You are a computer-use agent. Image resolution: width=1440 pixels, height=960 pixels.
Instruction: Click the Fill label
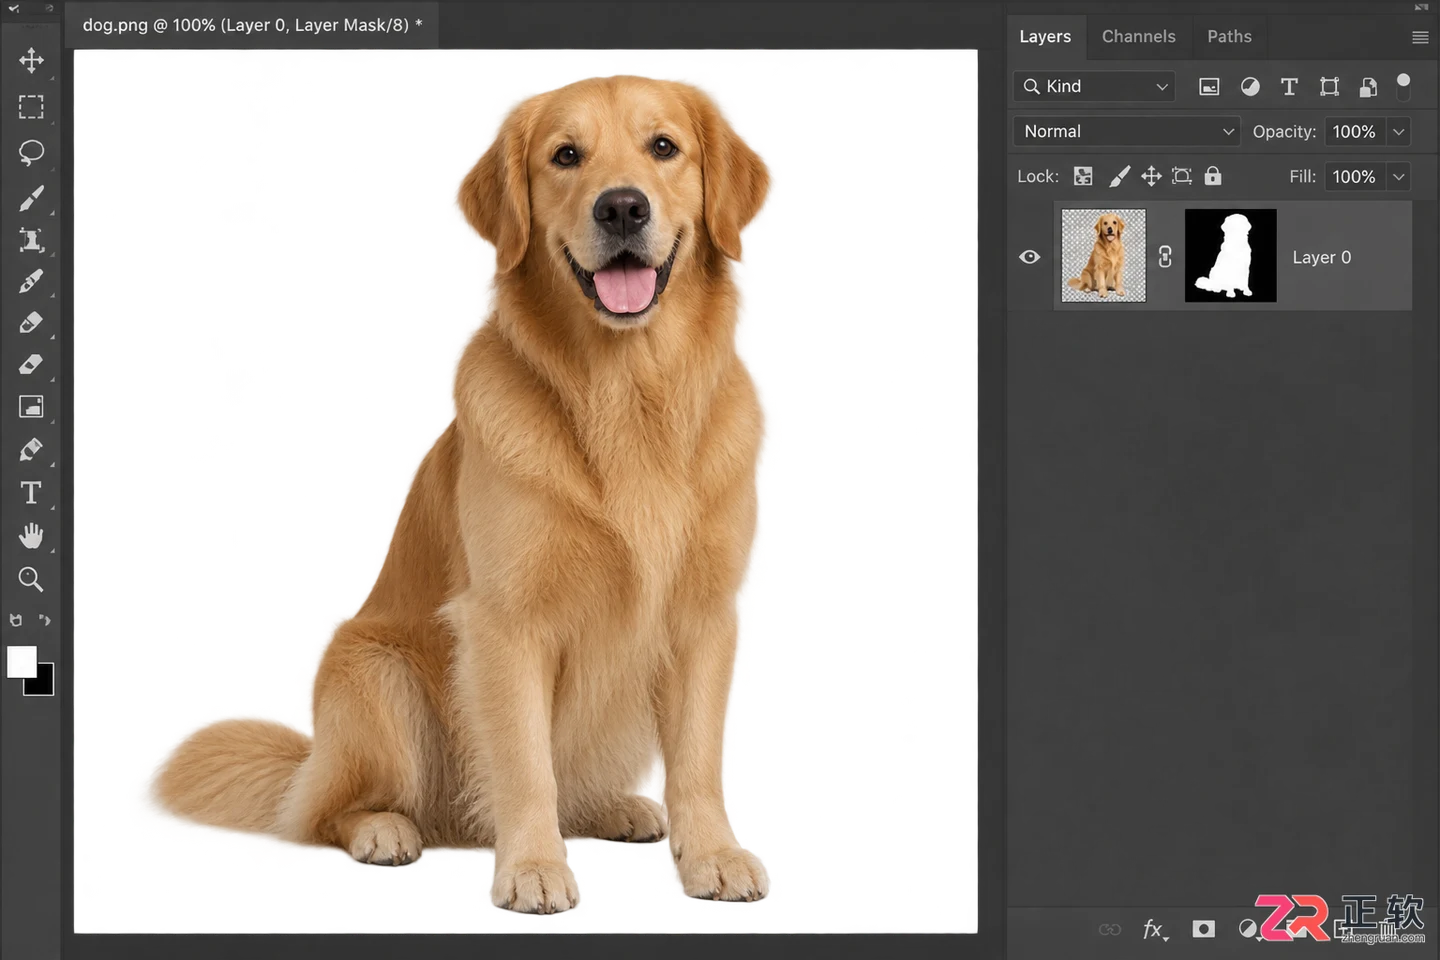tap(1302, 176)
